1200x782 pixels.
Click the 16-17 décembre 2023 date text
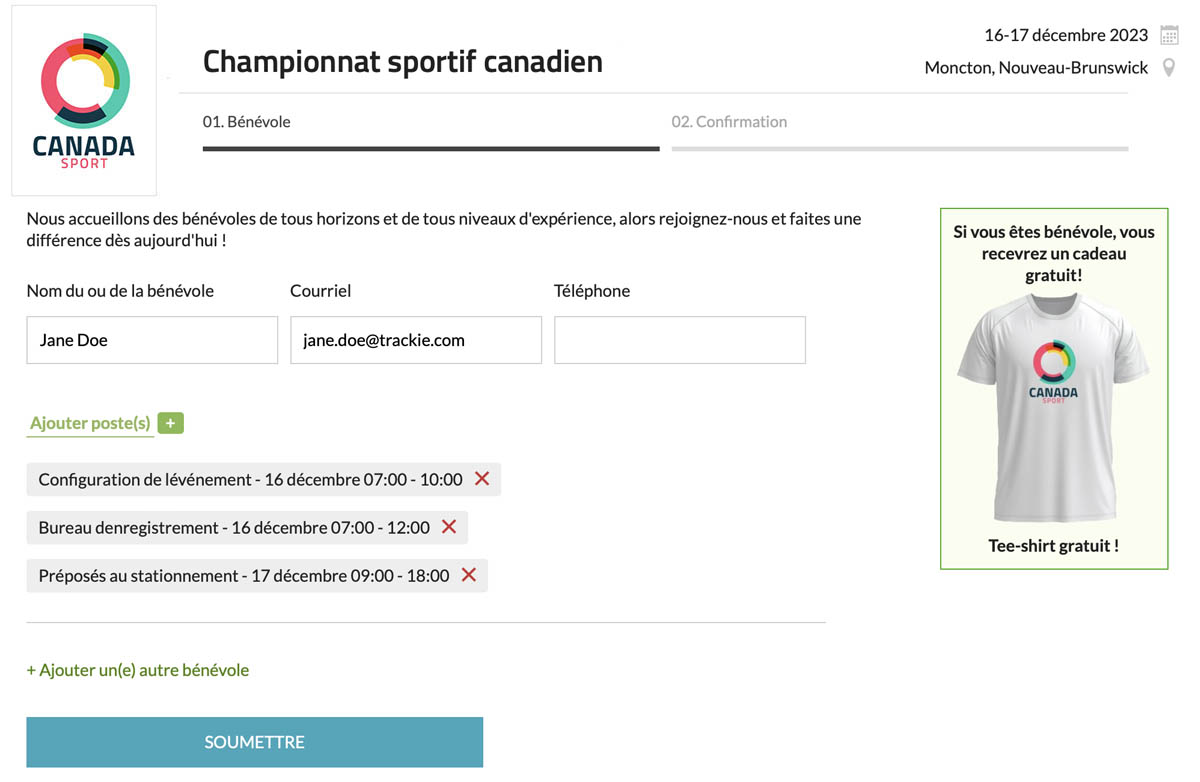click(x=1066, y=35)
